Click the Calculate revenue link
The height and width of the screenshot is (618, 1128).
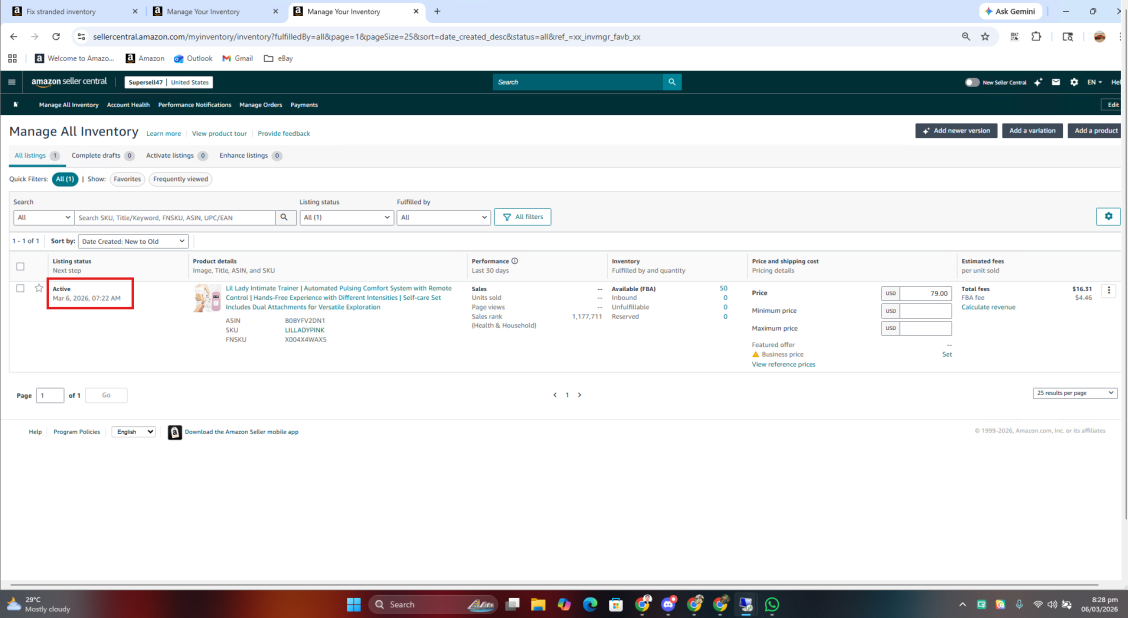pos(988,307)
